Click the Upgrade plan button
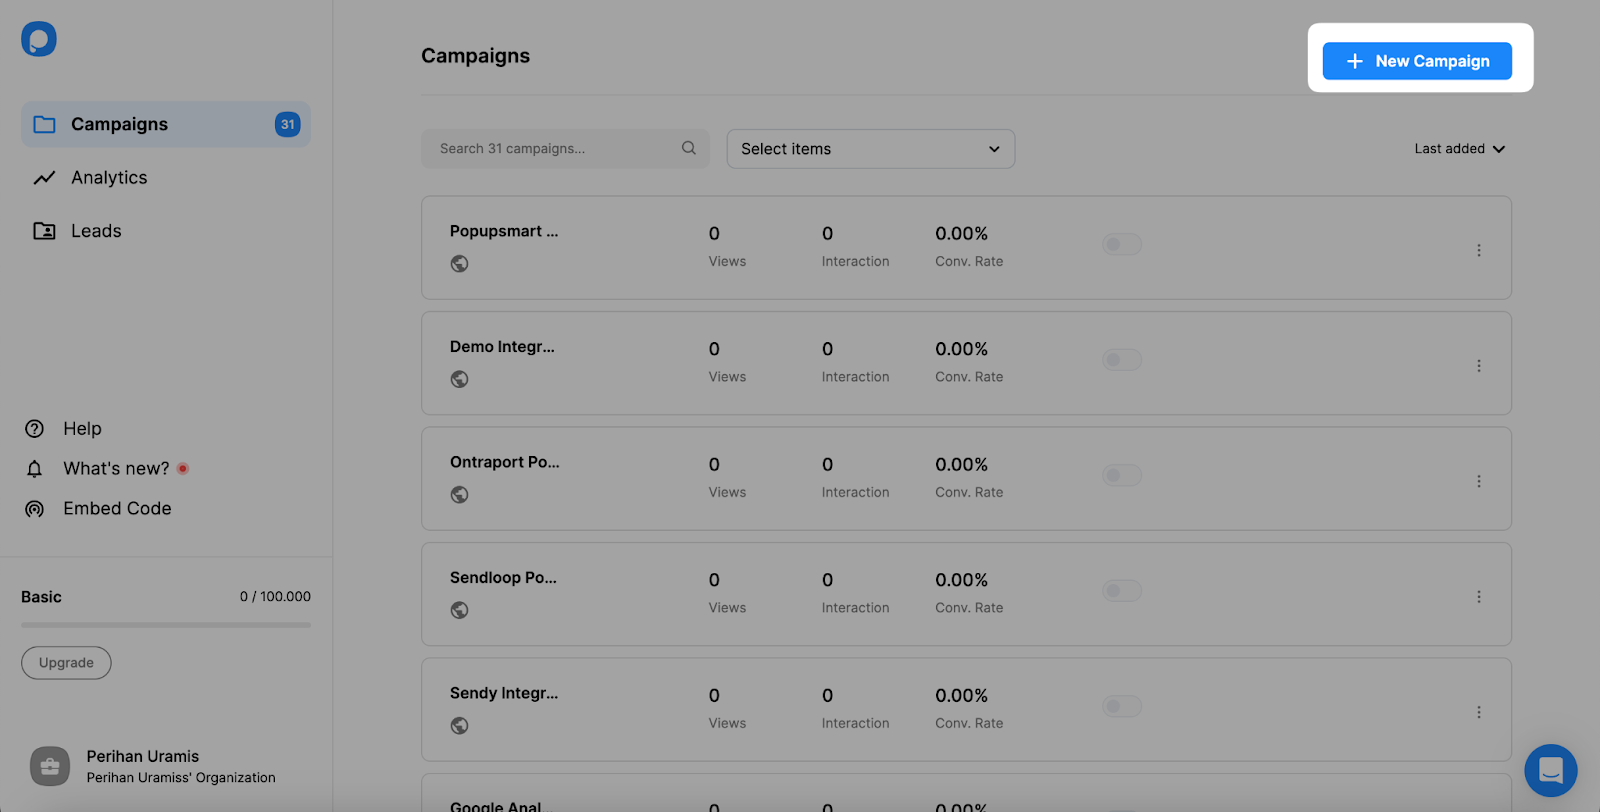 [66, 663]
